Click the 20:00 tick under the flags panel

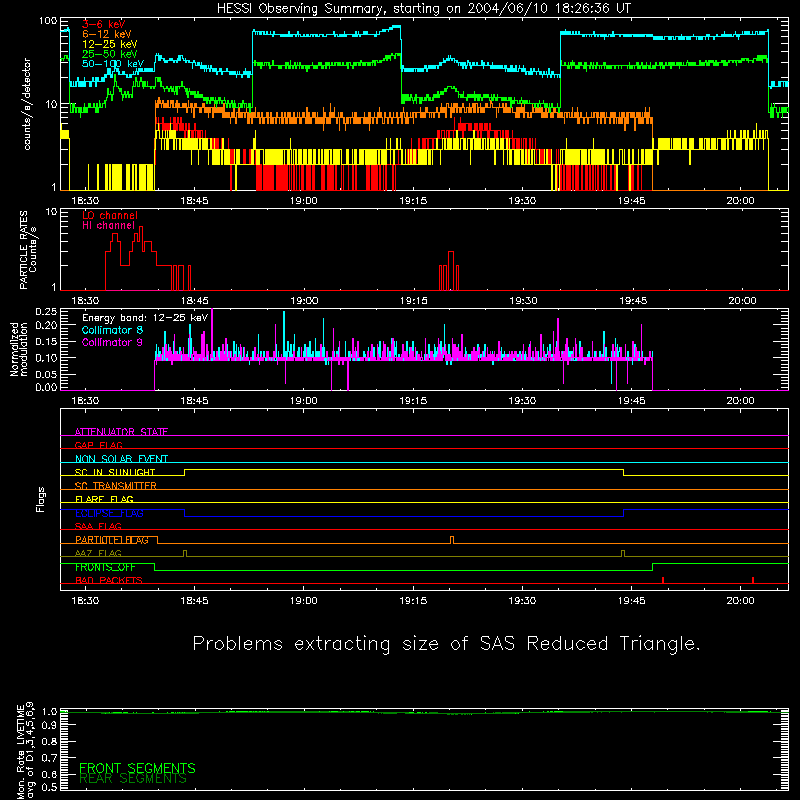(x=740, y=601)
